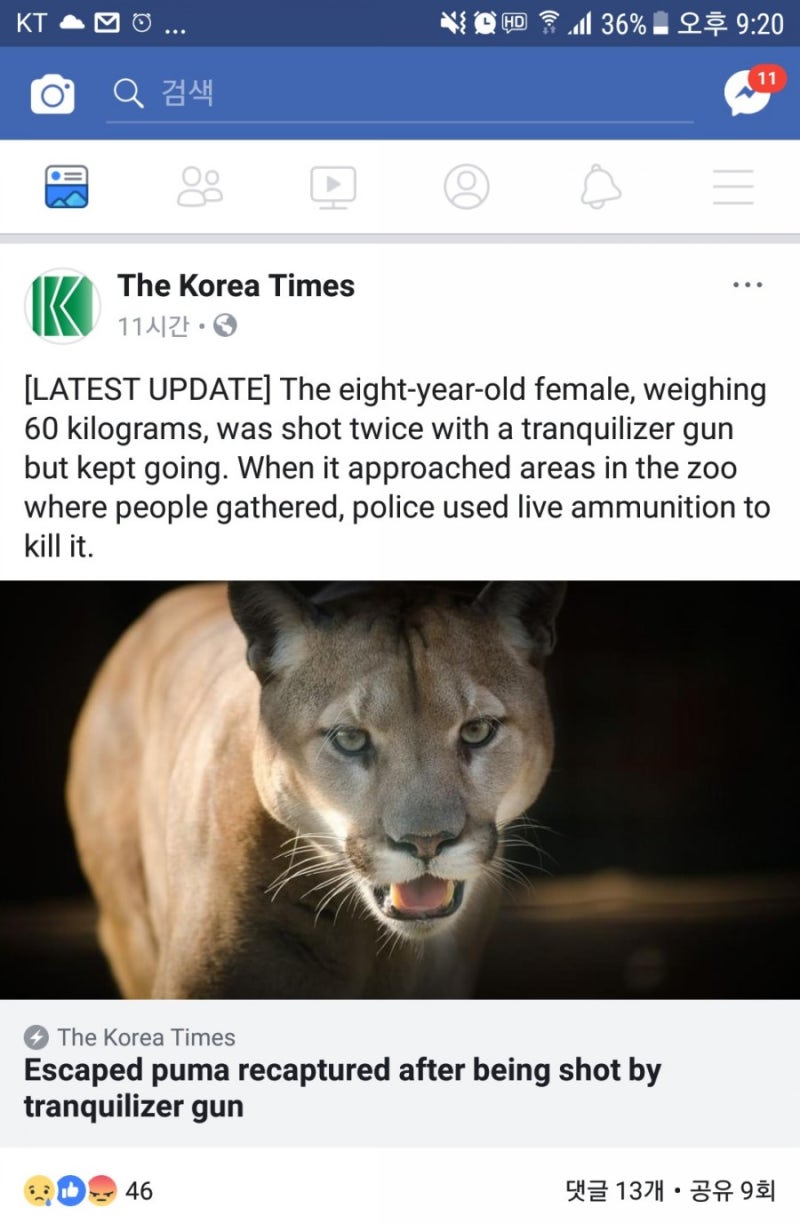800x1224 pixels.
Task: Tap the public globe privacy icon
Action: point(226,326)
